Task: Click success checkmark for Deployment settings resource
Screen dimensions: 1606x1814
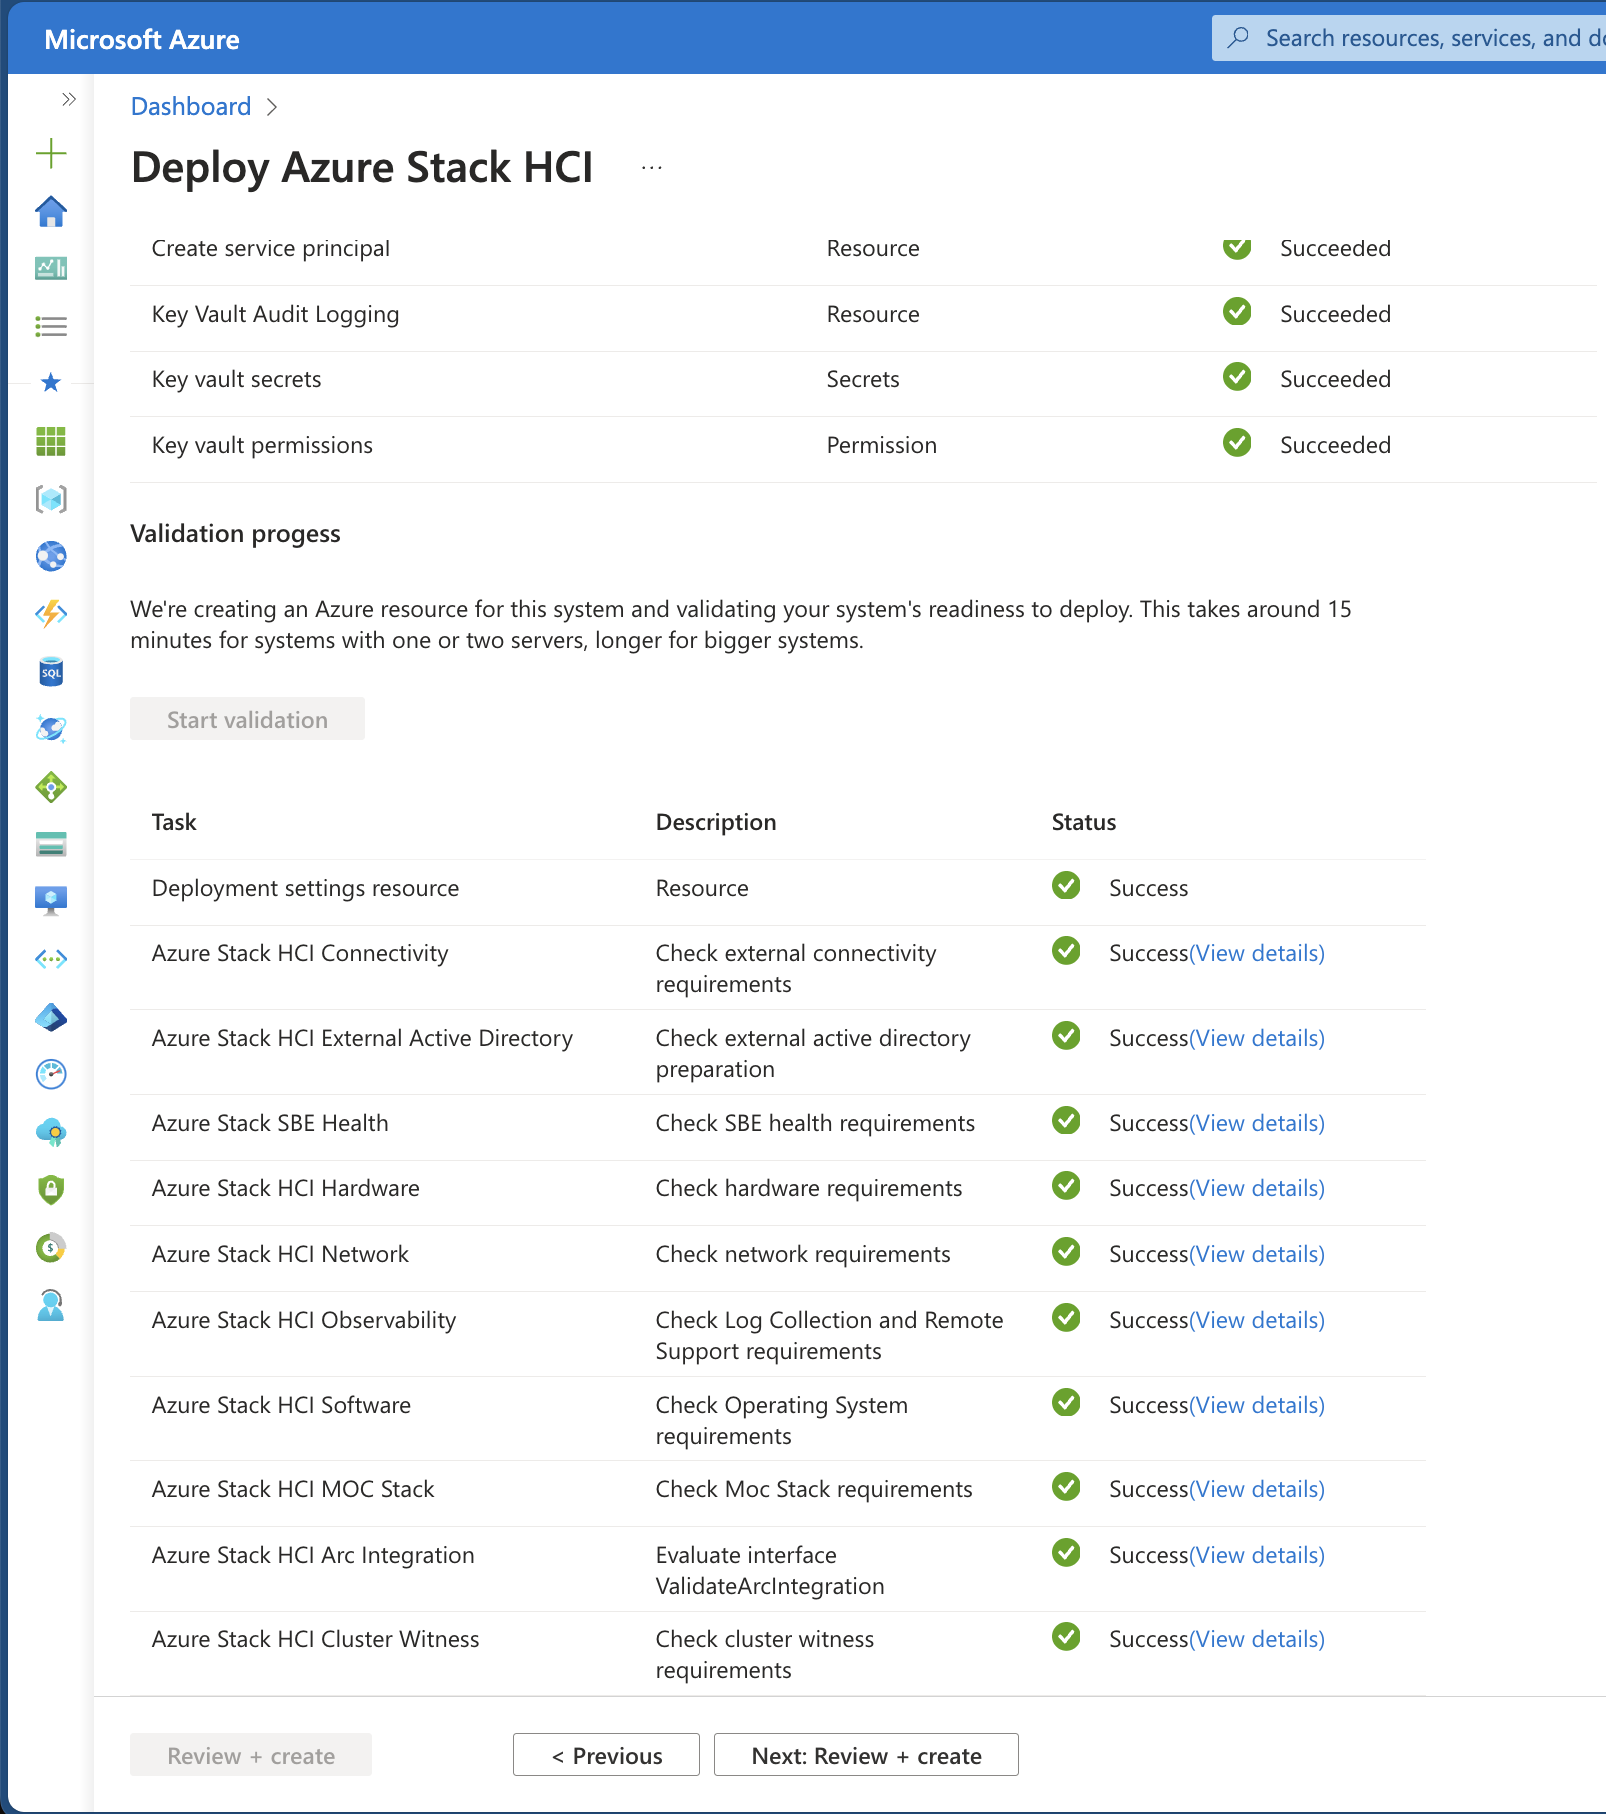Action: [1066, 885]
